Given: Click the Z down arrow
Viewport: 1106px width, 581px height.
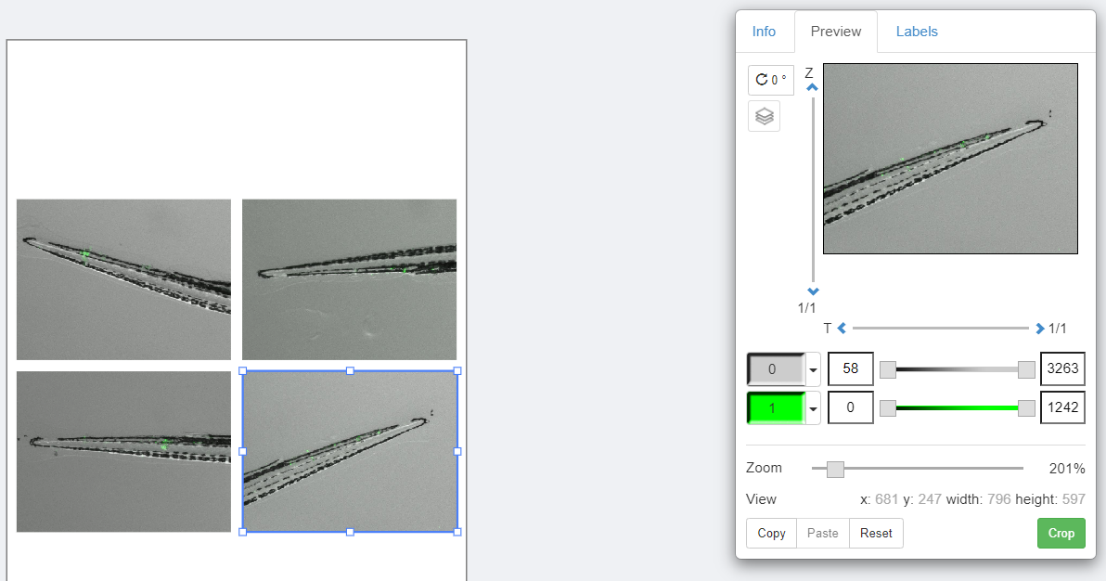Looking at the screenshot, I should [812, 291].
